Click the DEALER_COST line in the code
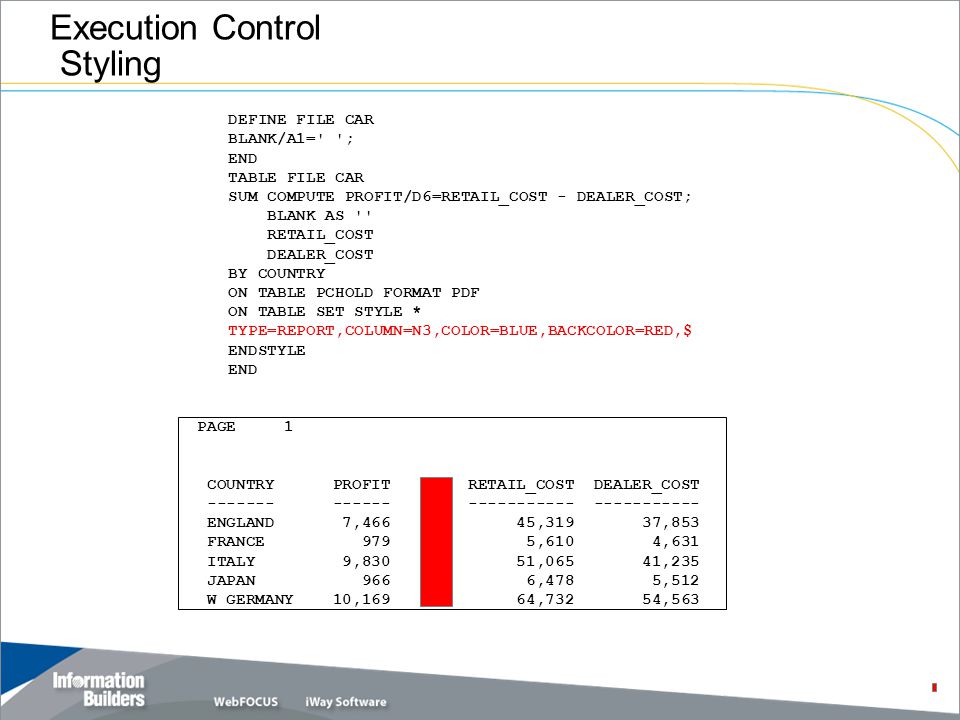The height and width of the screenshot is (720, 960). coord(320,254)
